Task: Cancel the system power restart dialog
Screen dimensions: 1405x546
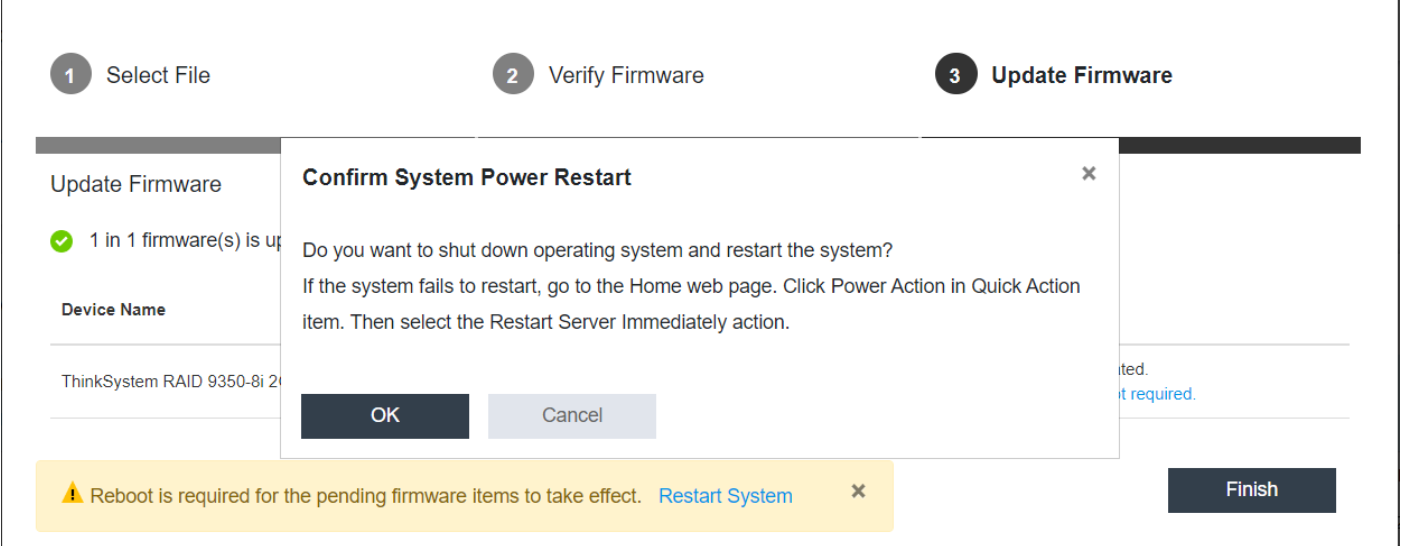Action: tap(572, 416)
